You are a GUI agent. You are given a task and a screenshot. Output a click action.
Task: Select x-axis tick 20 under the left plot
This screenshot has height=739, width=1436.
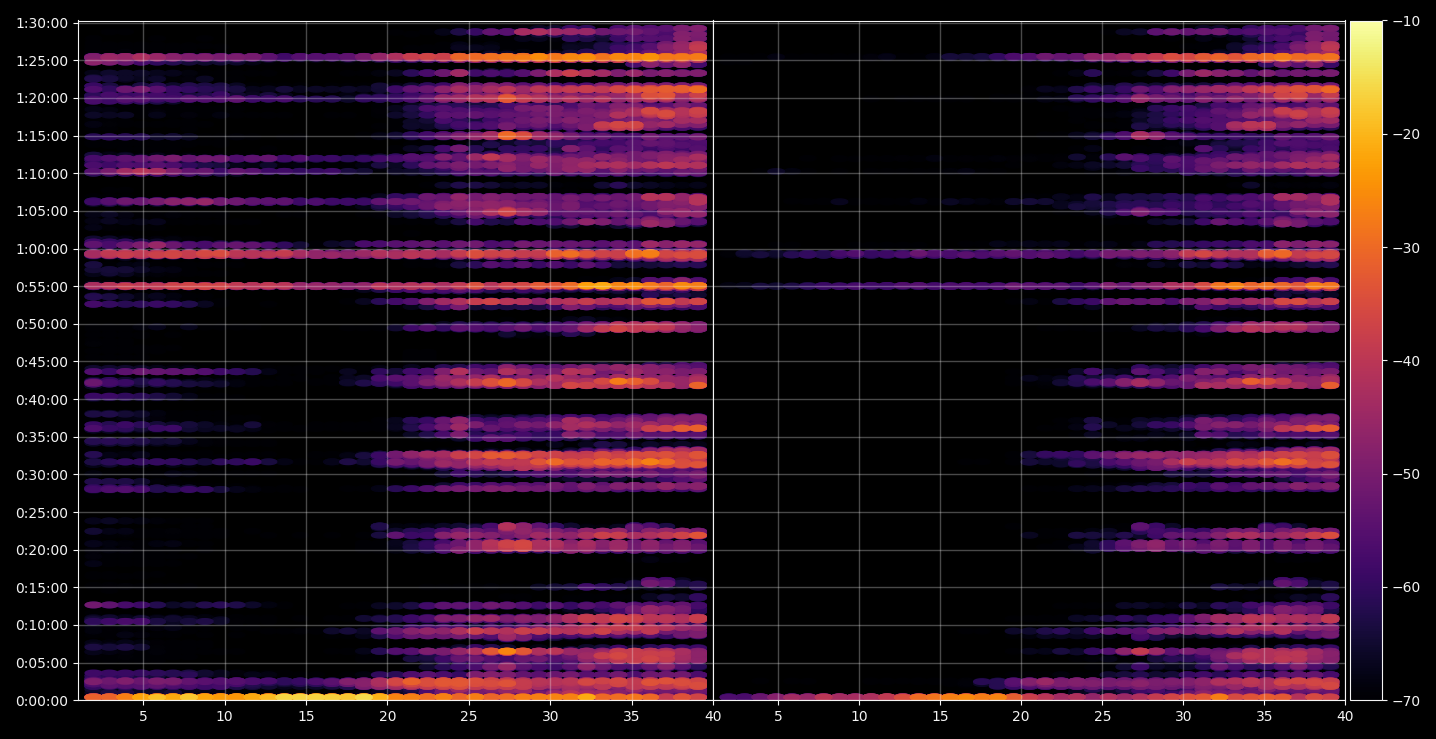tap(388, 716)
